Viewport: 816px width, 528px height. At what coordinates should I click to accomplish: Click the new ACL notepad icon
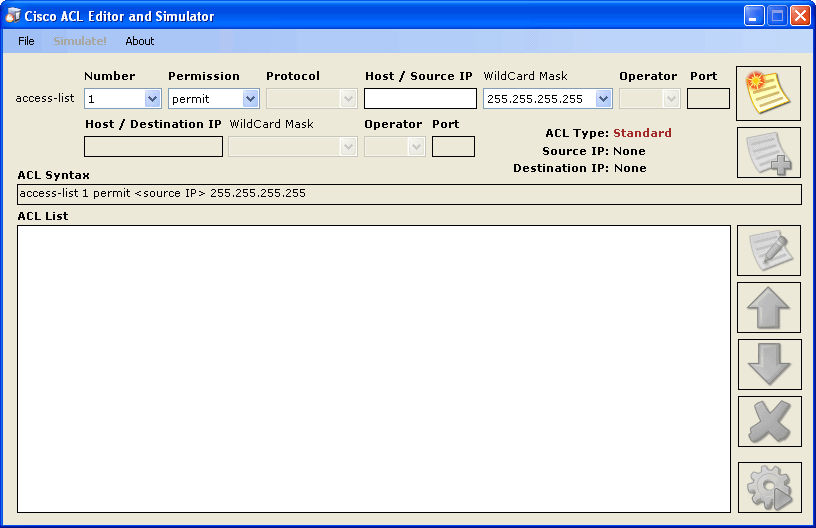coord(768,93)
